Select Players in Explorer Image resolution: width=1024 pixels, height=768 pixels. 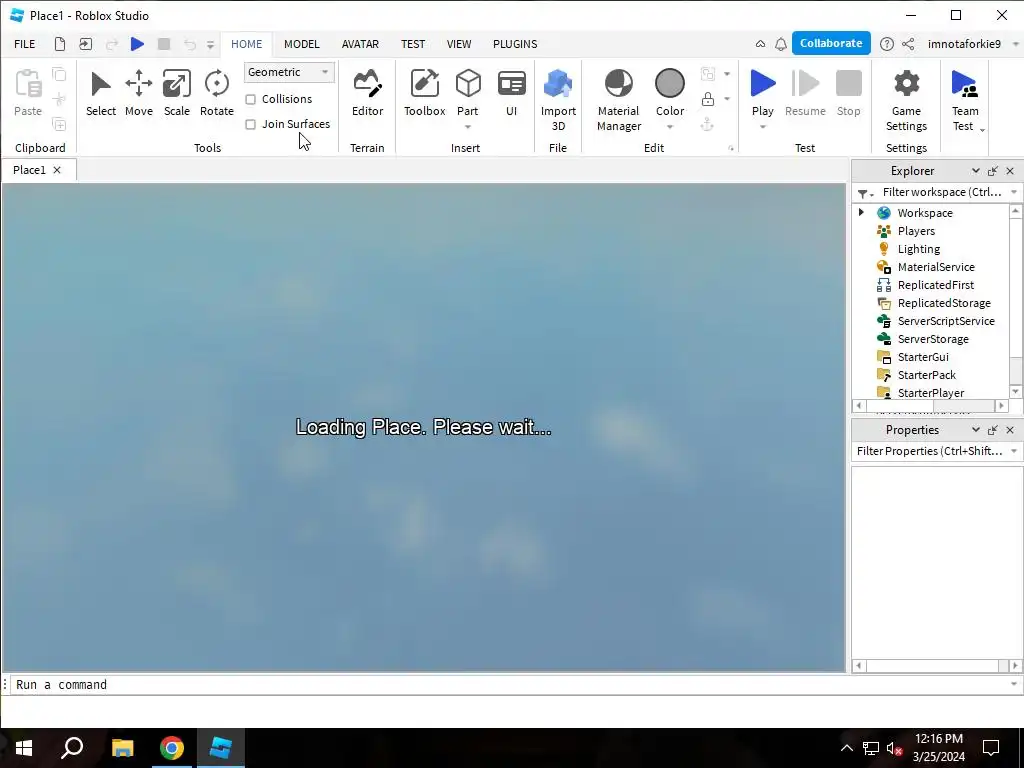coord(916,231)
